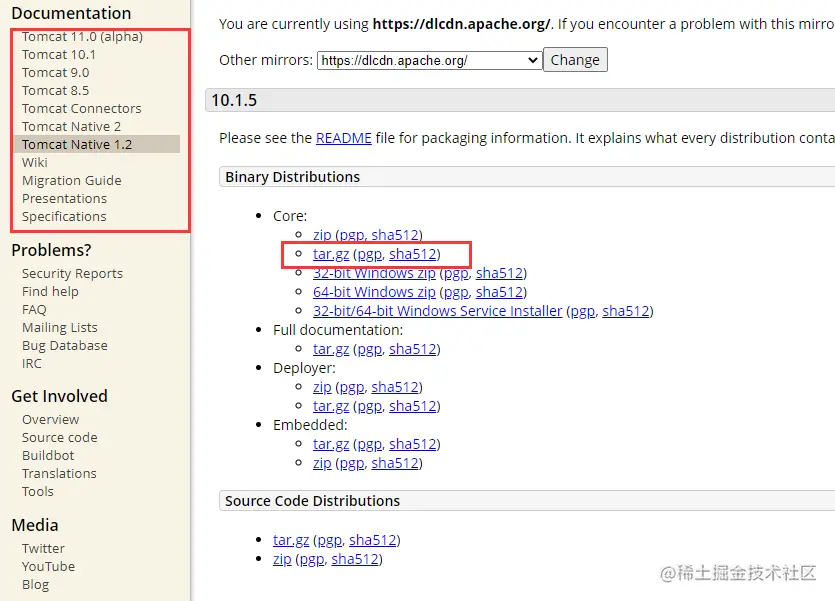This screenshot has height=601, width=835.
Task: Open pgp signature for Deployer zip
Action: tap(352, 387)
